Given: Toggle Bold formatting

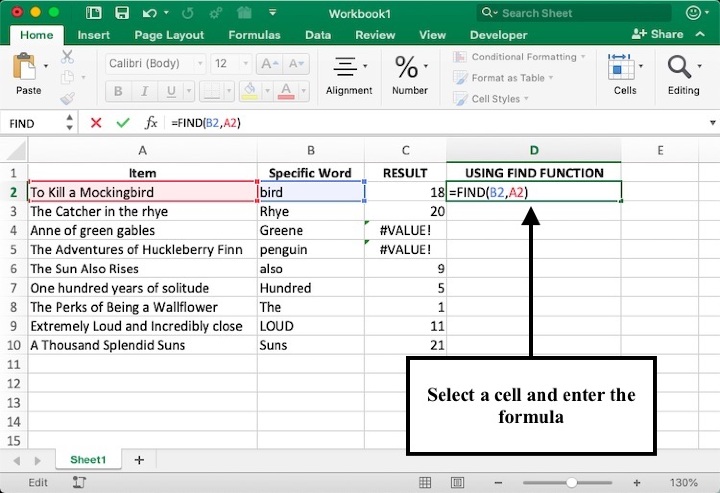Looking at the screenshot, I should point(118,91).
